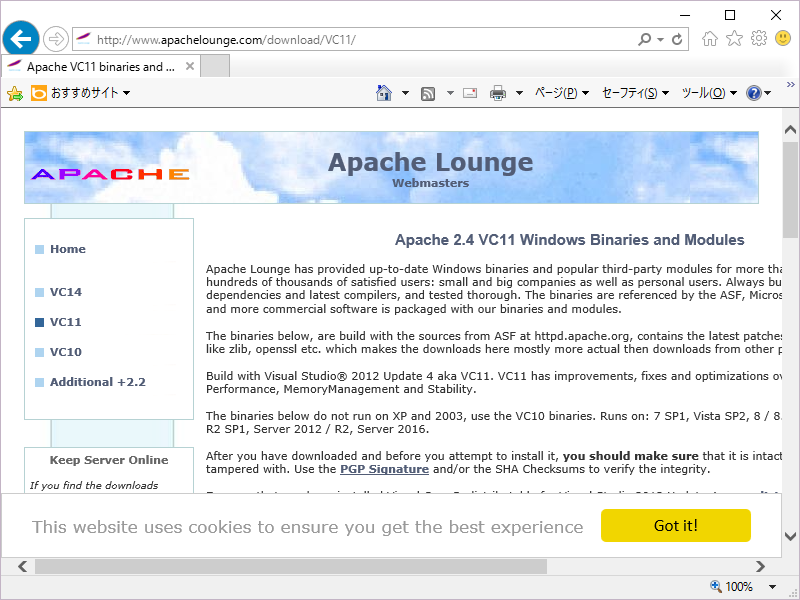Maximize the browser window
Screen dimensions: 800x600
point(730,15)
